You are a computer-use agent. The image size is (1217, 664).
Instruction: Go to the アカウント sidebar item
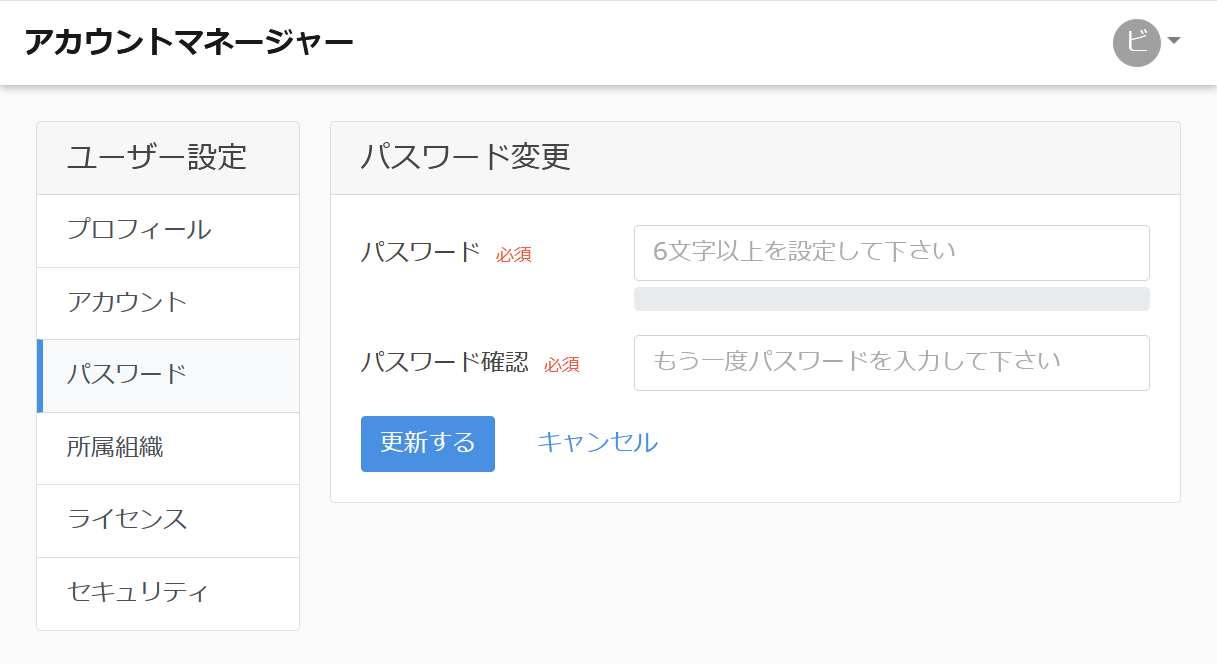click(127, 303)
